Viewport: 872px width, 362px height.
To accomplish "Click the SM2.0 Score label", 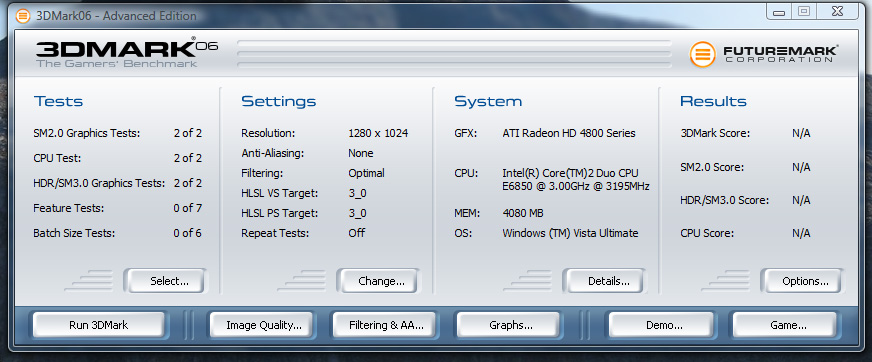I will click(x=712, y=167).
